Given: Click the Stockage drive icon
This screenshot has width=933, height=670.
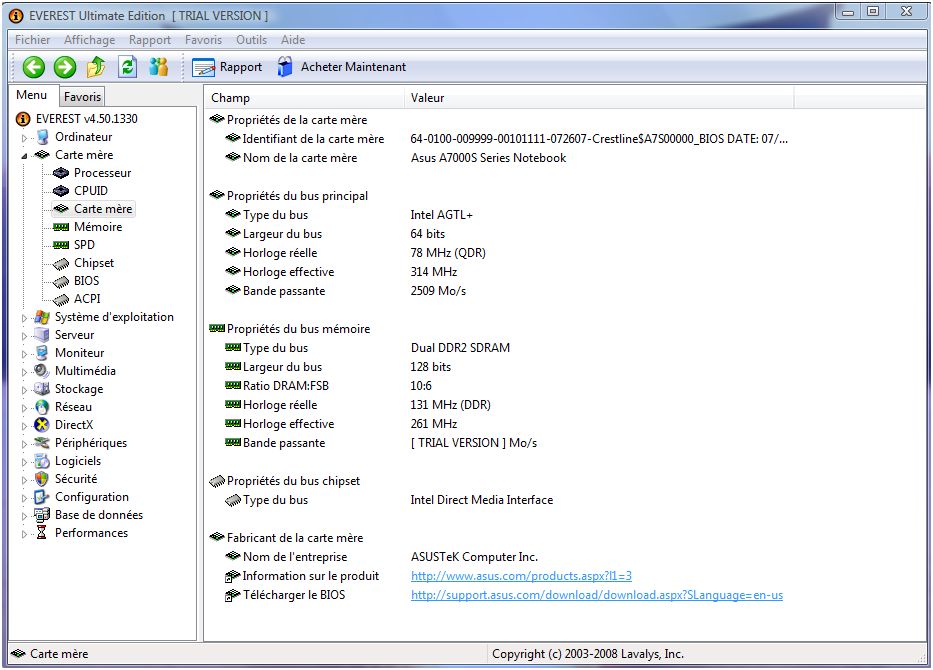Looking at the screenshot, I should click(42, 389).
